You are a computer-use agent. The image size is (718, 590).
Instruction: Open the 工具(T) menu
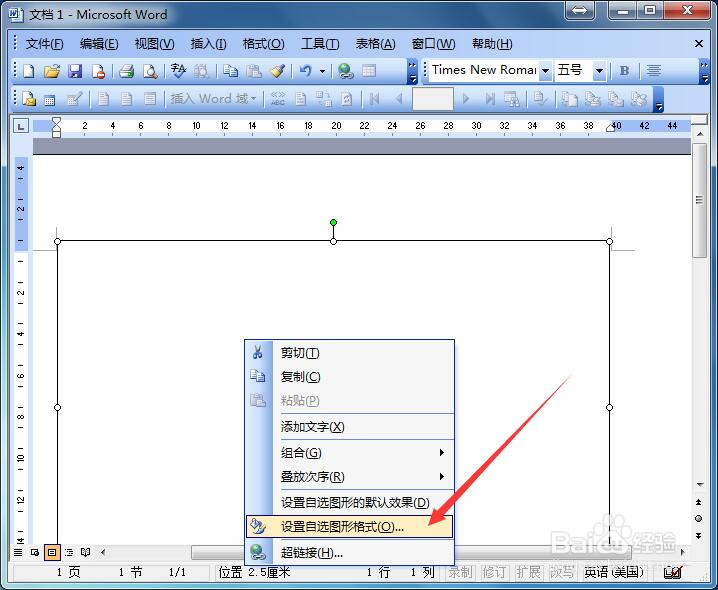click(x=320, y=44)
